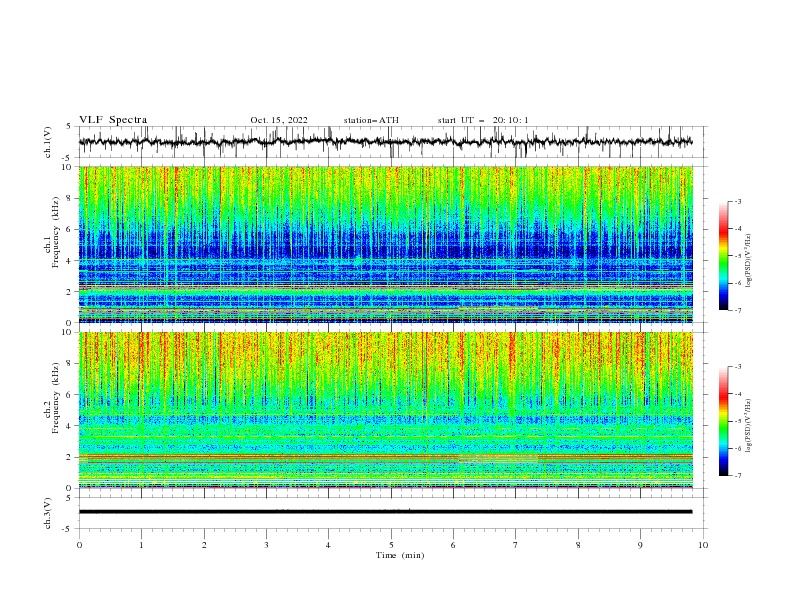The width and height of the screenshot is (792, 612).
Task: Click the 7 minute tick on time axis
Action: pos(516,545)
